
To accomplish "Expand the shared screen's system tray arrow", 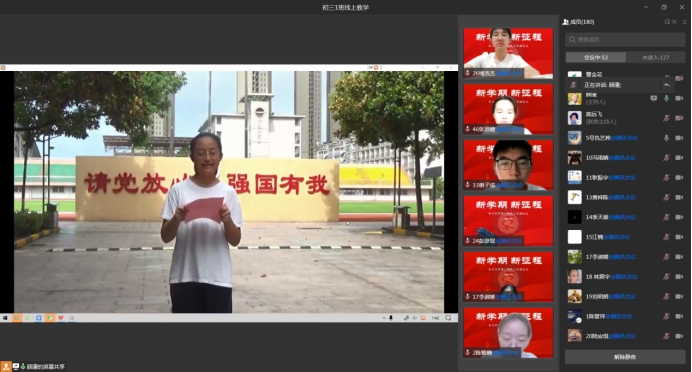I will coord(384,318).
